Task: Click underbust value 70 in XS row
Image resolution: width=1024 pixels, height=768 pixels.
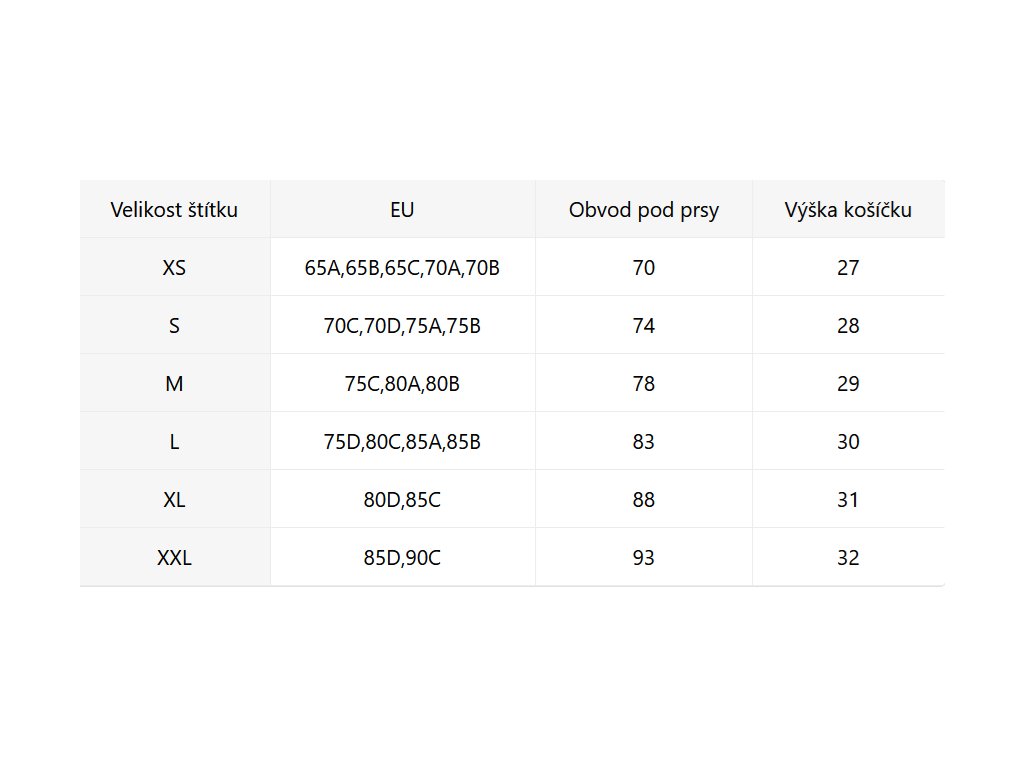Action: coord(644,268)
